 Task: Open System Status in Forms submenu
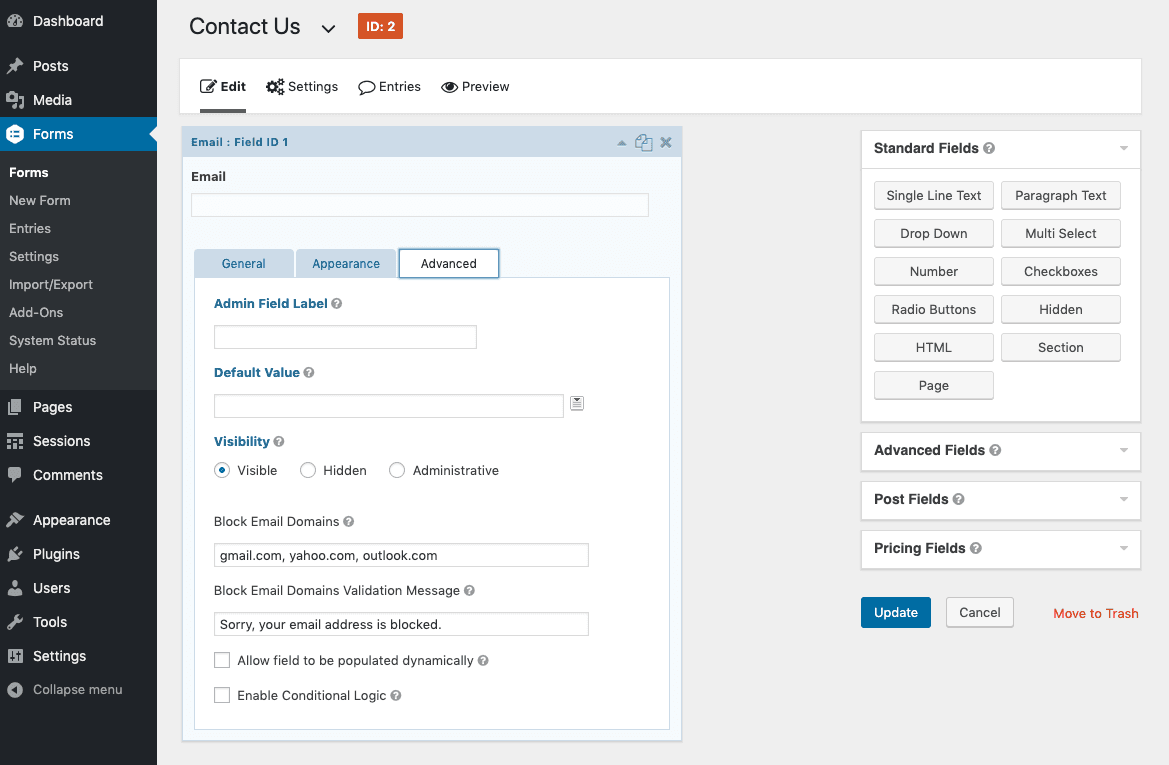[x=52, y=341]
